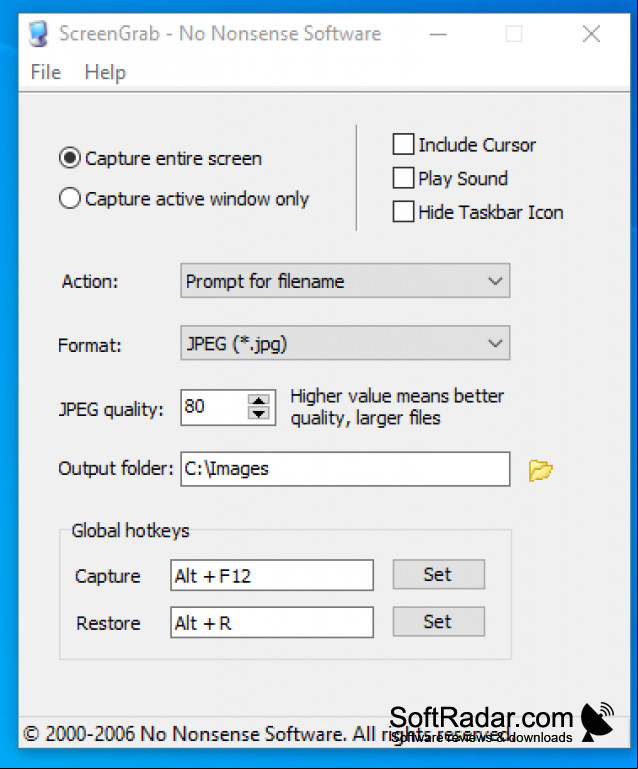This screenshot has height=769, width=638.
Task: Increase JPEG quality with the up arrow
Action: point(259,400)
